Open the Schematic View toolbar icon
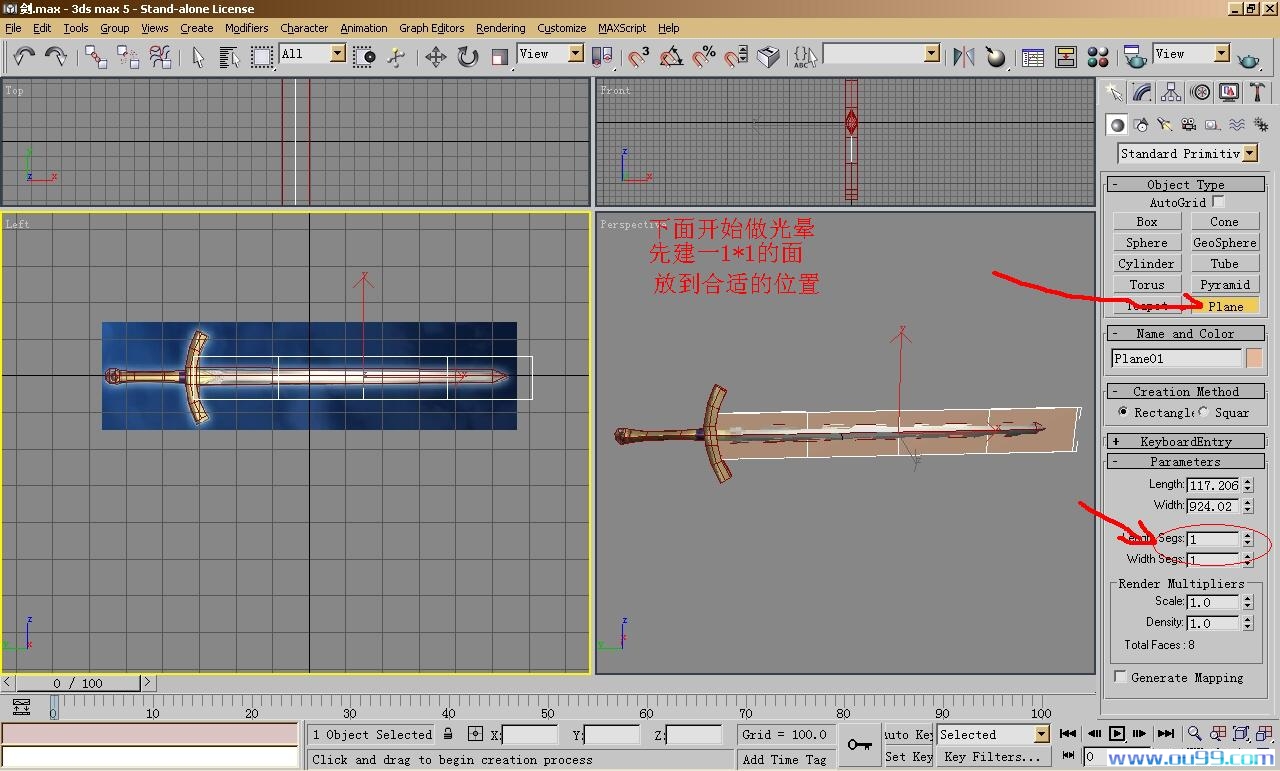The width and height of the screenshot is (1280, 771). click(x=1066, y=57)
